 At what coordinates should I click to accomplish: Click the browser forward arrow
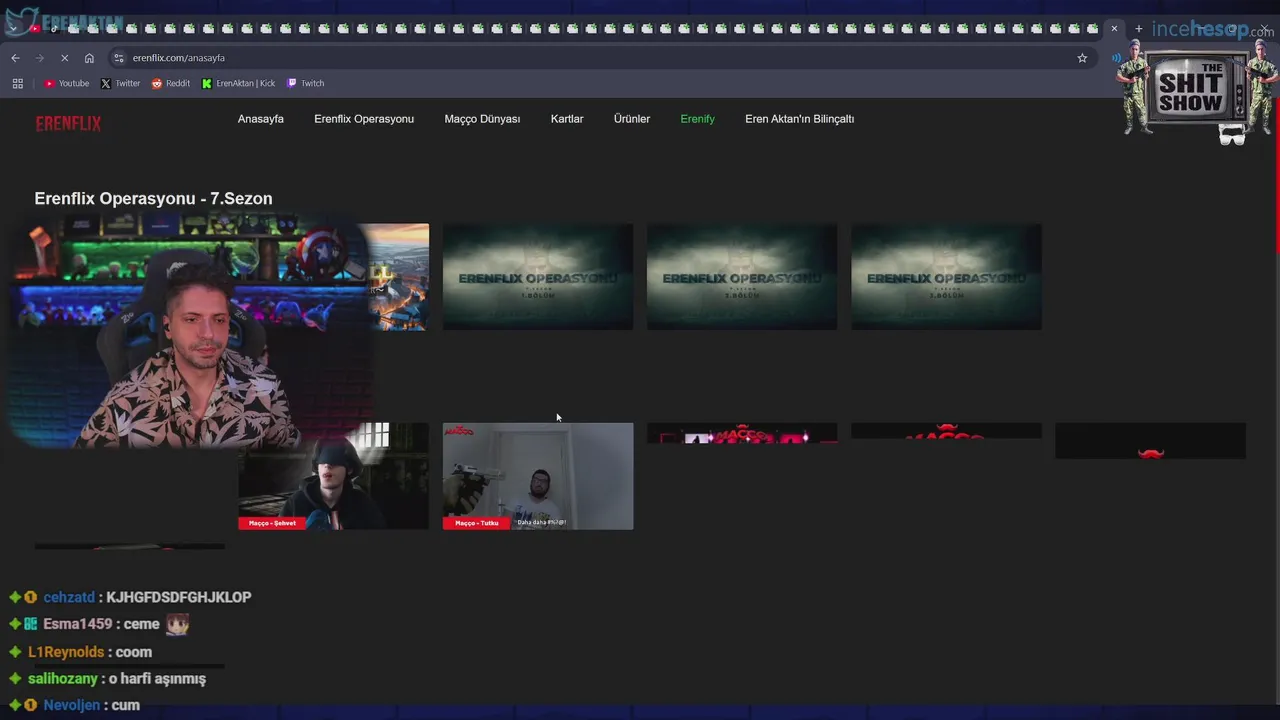[x=40, y=58]
